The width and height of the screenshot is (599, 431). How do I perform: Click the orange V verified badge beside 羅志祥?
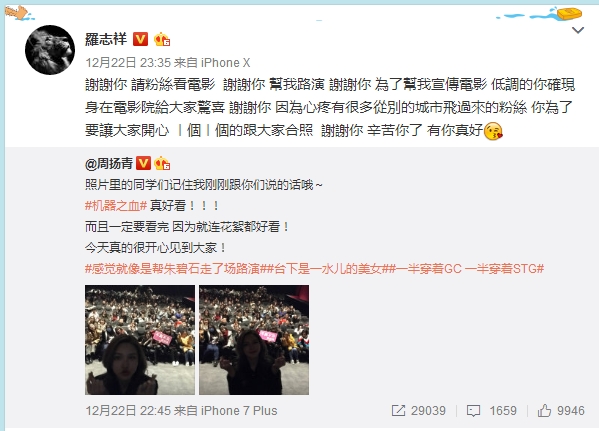[x=140, y=39]
